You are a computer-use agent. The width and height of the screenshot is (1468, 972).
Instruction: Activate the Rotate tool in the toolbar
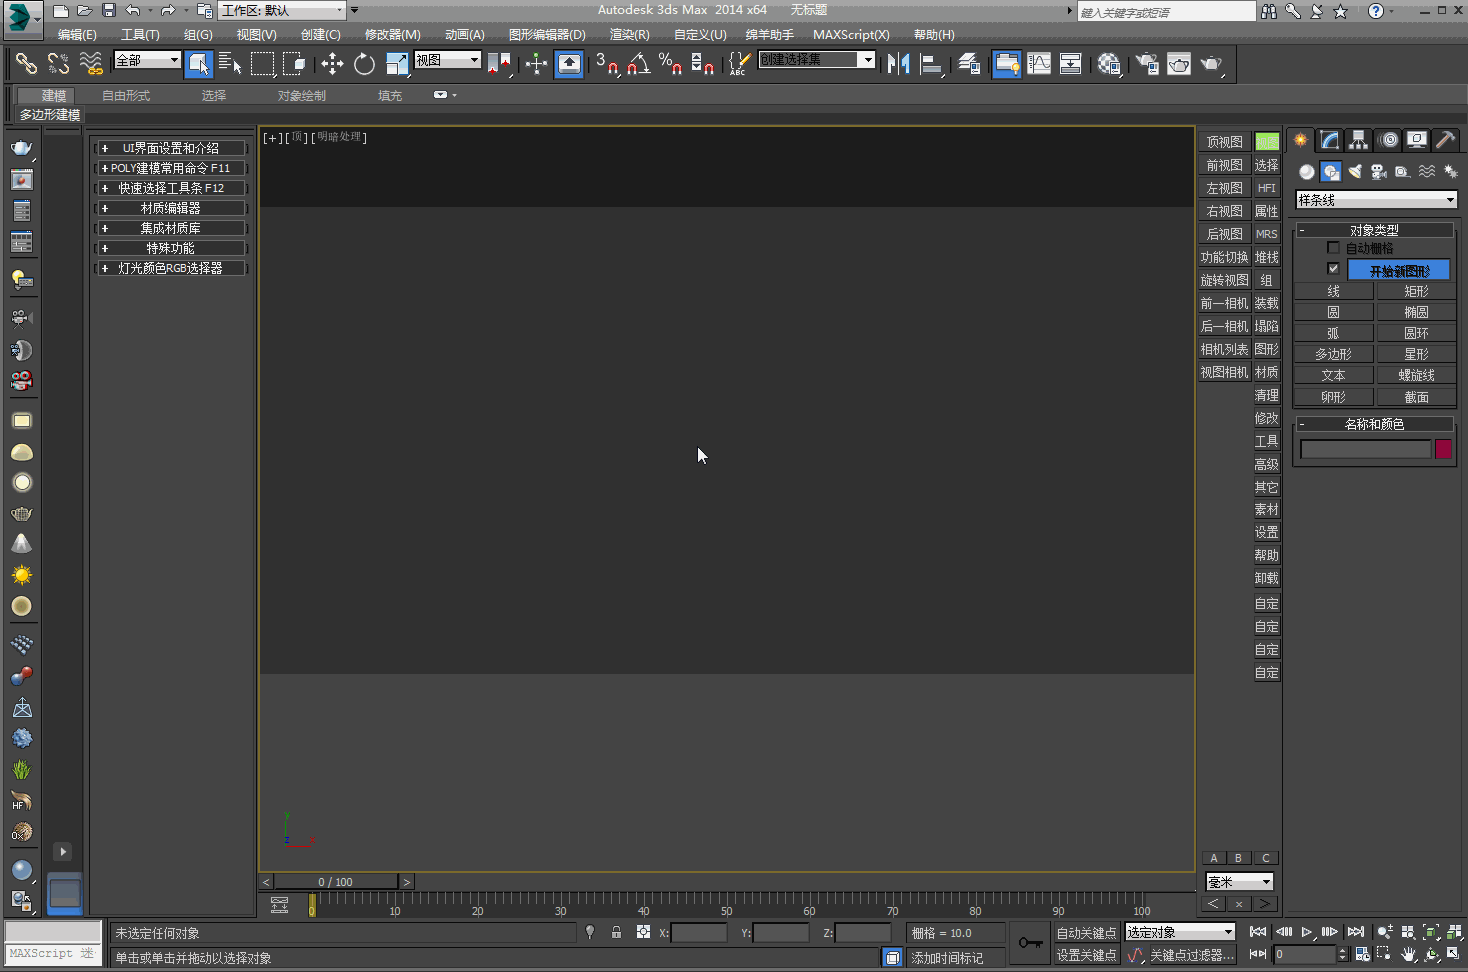(364, 64)
